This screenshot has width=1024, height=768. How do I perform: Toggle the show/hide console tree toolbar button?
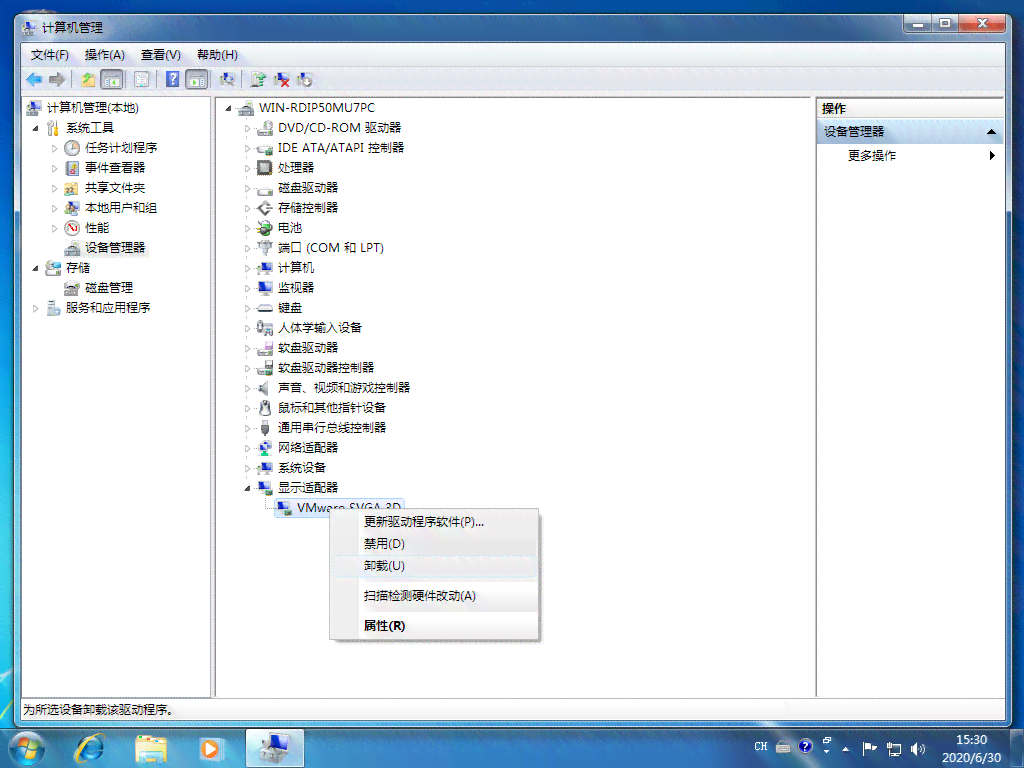[x=112, y=80]
